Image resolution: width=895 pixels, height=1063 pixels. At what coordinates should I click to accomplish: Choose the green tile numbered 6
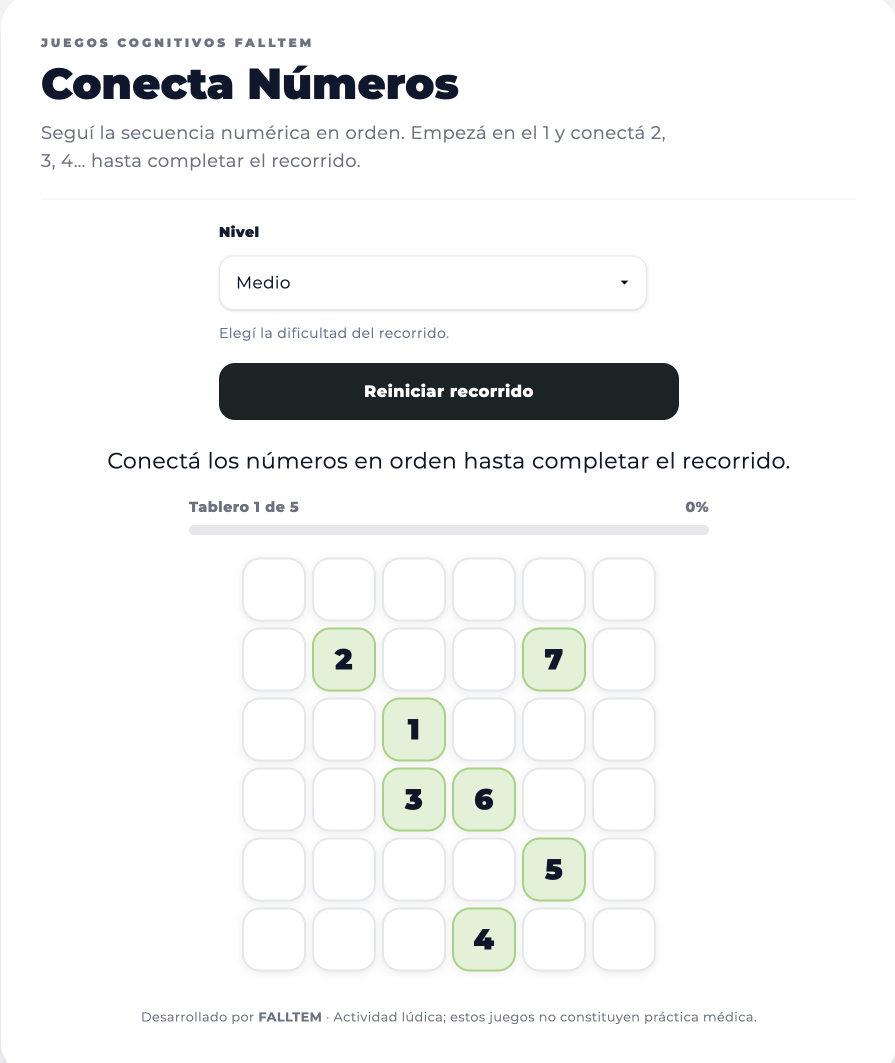[x=484, y=799]
